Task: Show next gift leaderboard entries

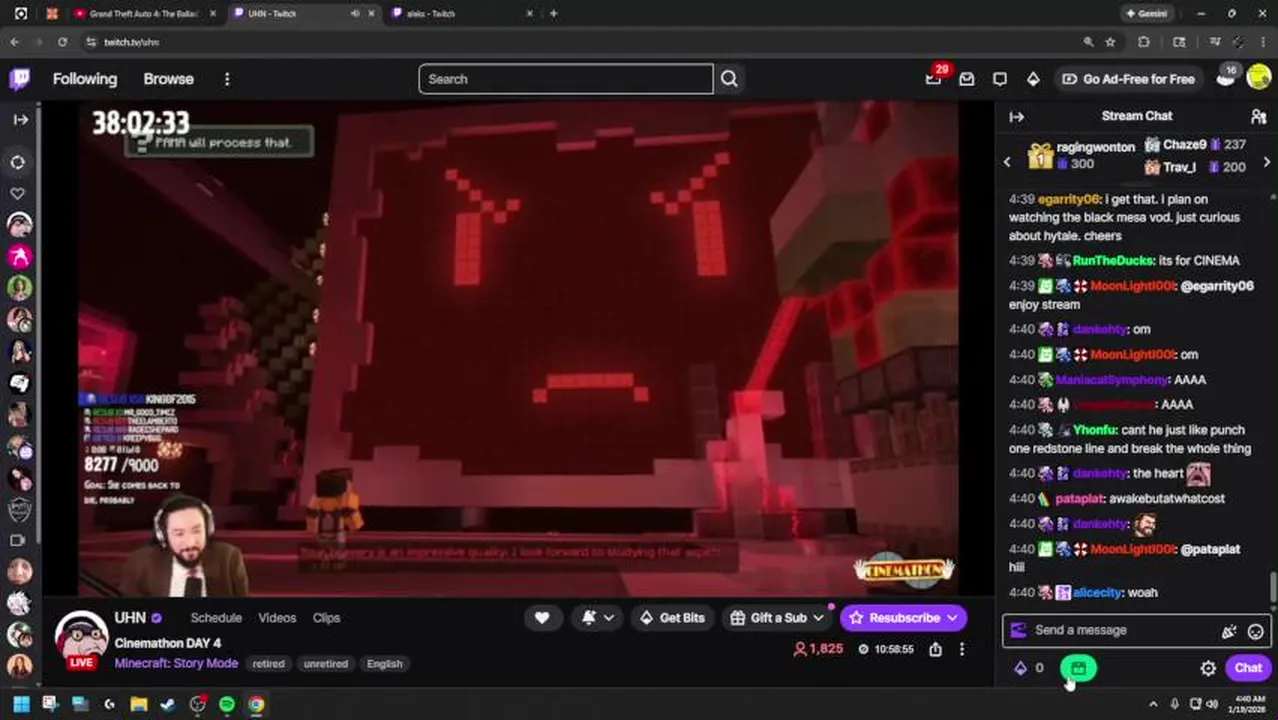Action: pyautogui.click(x=1266, y=161)
